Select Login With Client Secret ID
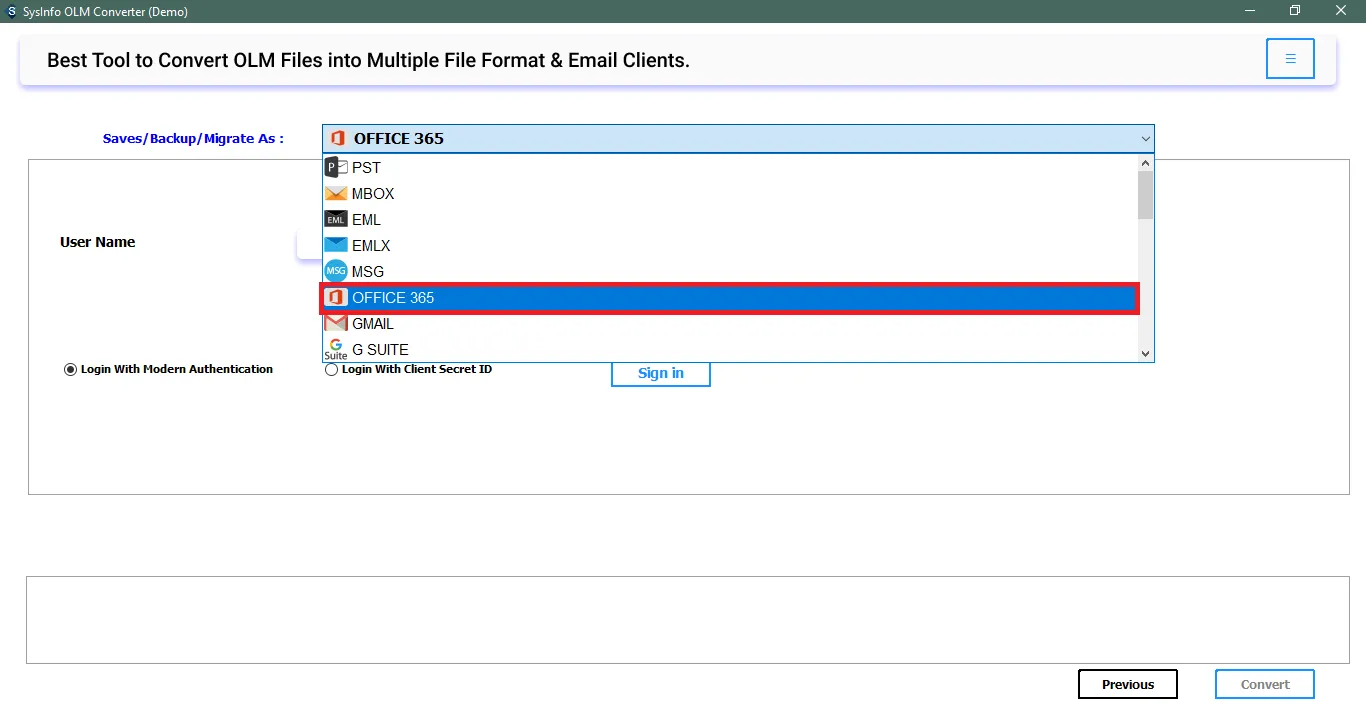The width and height of the screenshot is (1366, 728). tap(332, 370)
